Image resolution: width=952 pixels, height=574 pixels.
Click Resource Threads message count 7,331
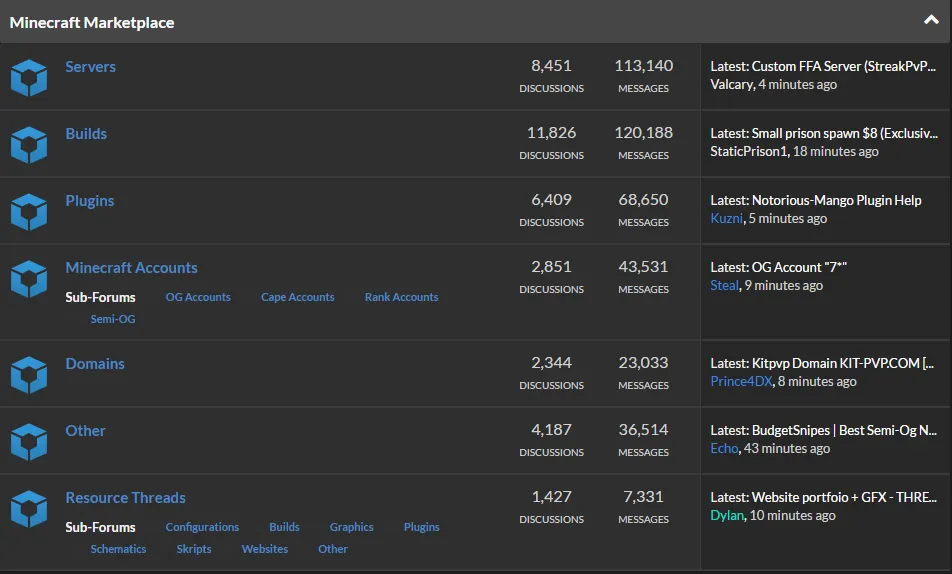tap(644, 497)
